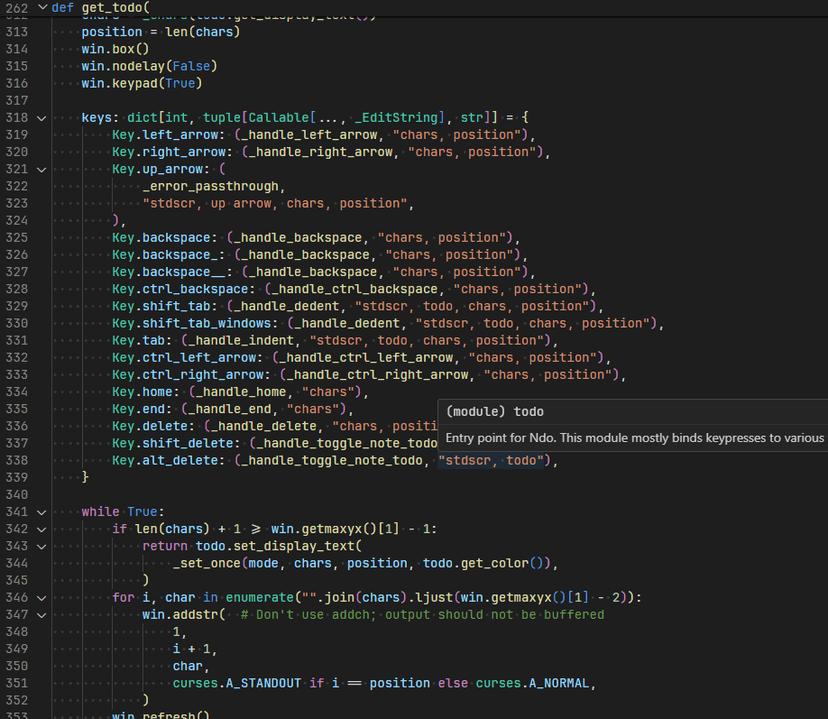Click 'curses.A_STANDOUT' attribute

coord(237,683)
